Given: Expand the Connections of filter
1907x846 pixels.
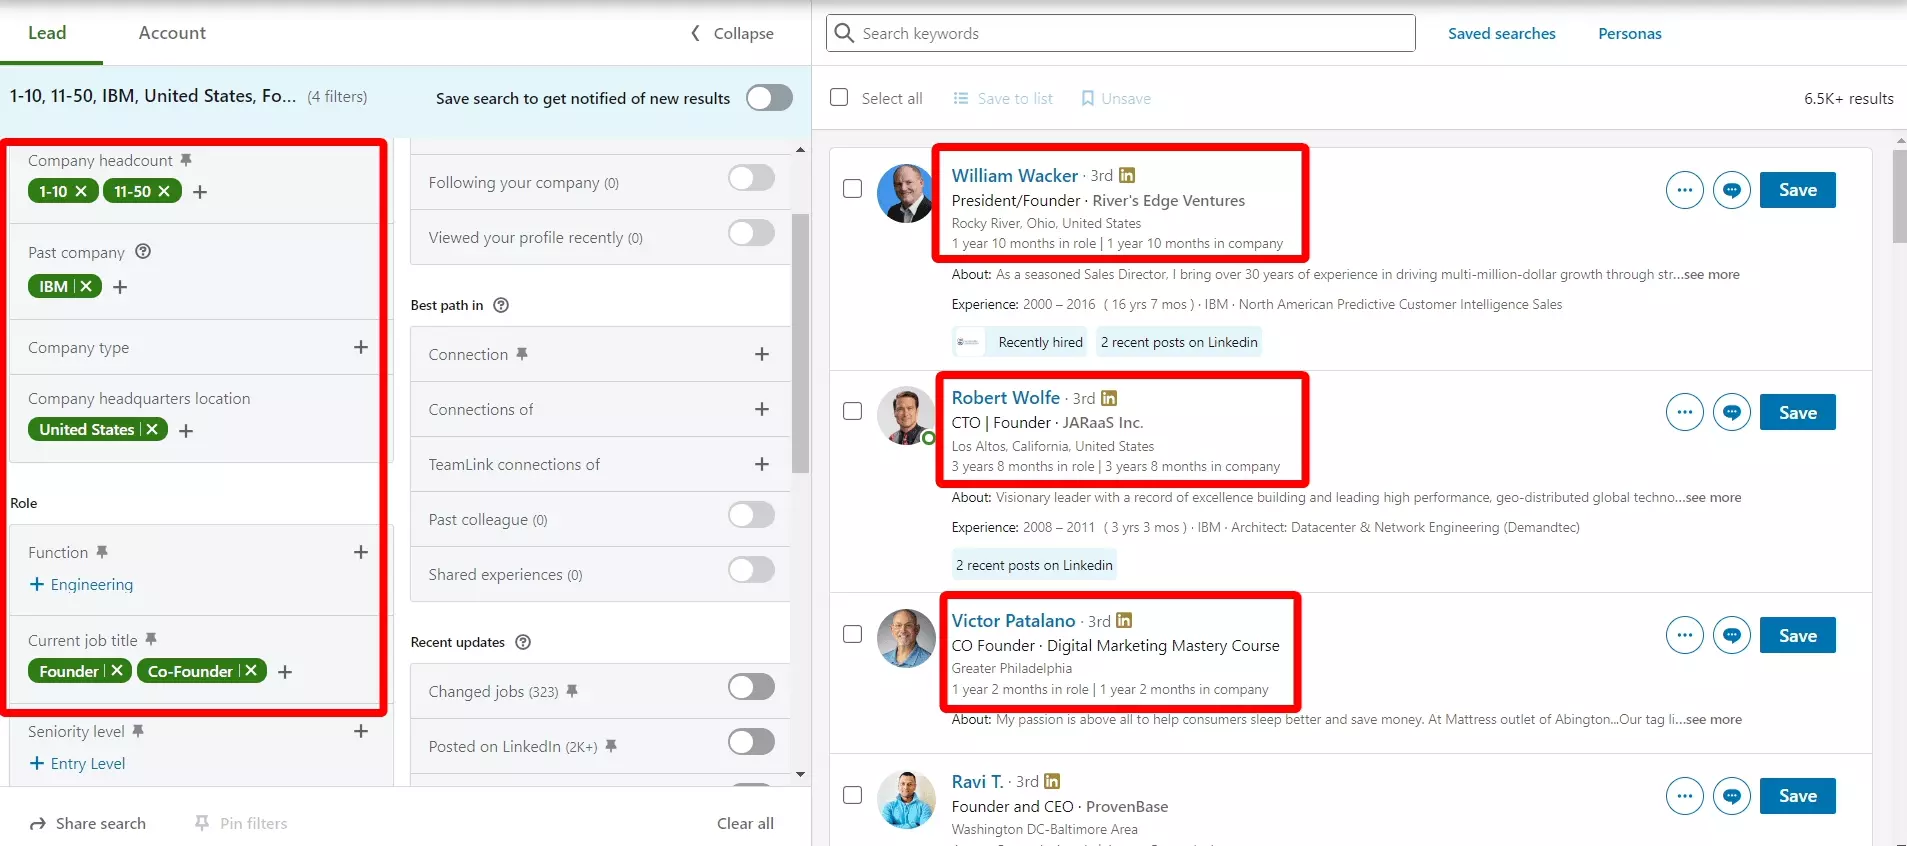Looking at the screenshot, I should coord(762,409).
